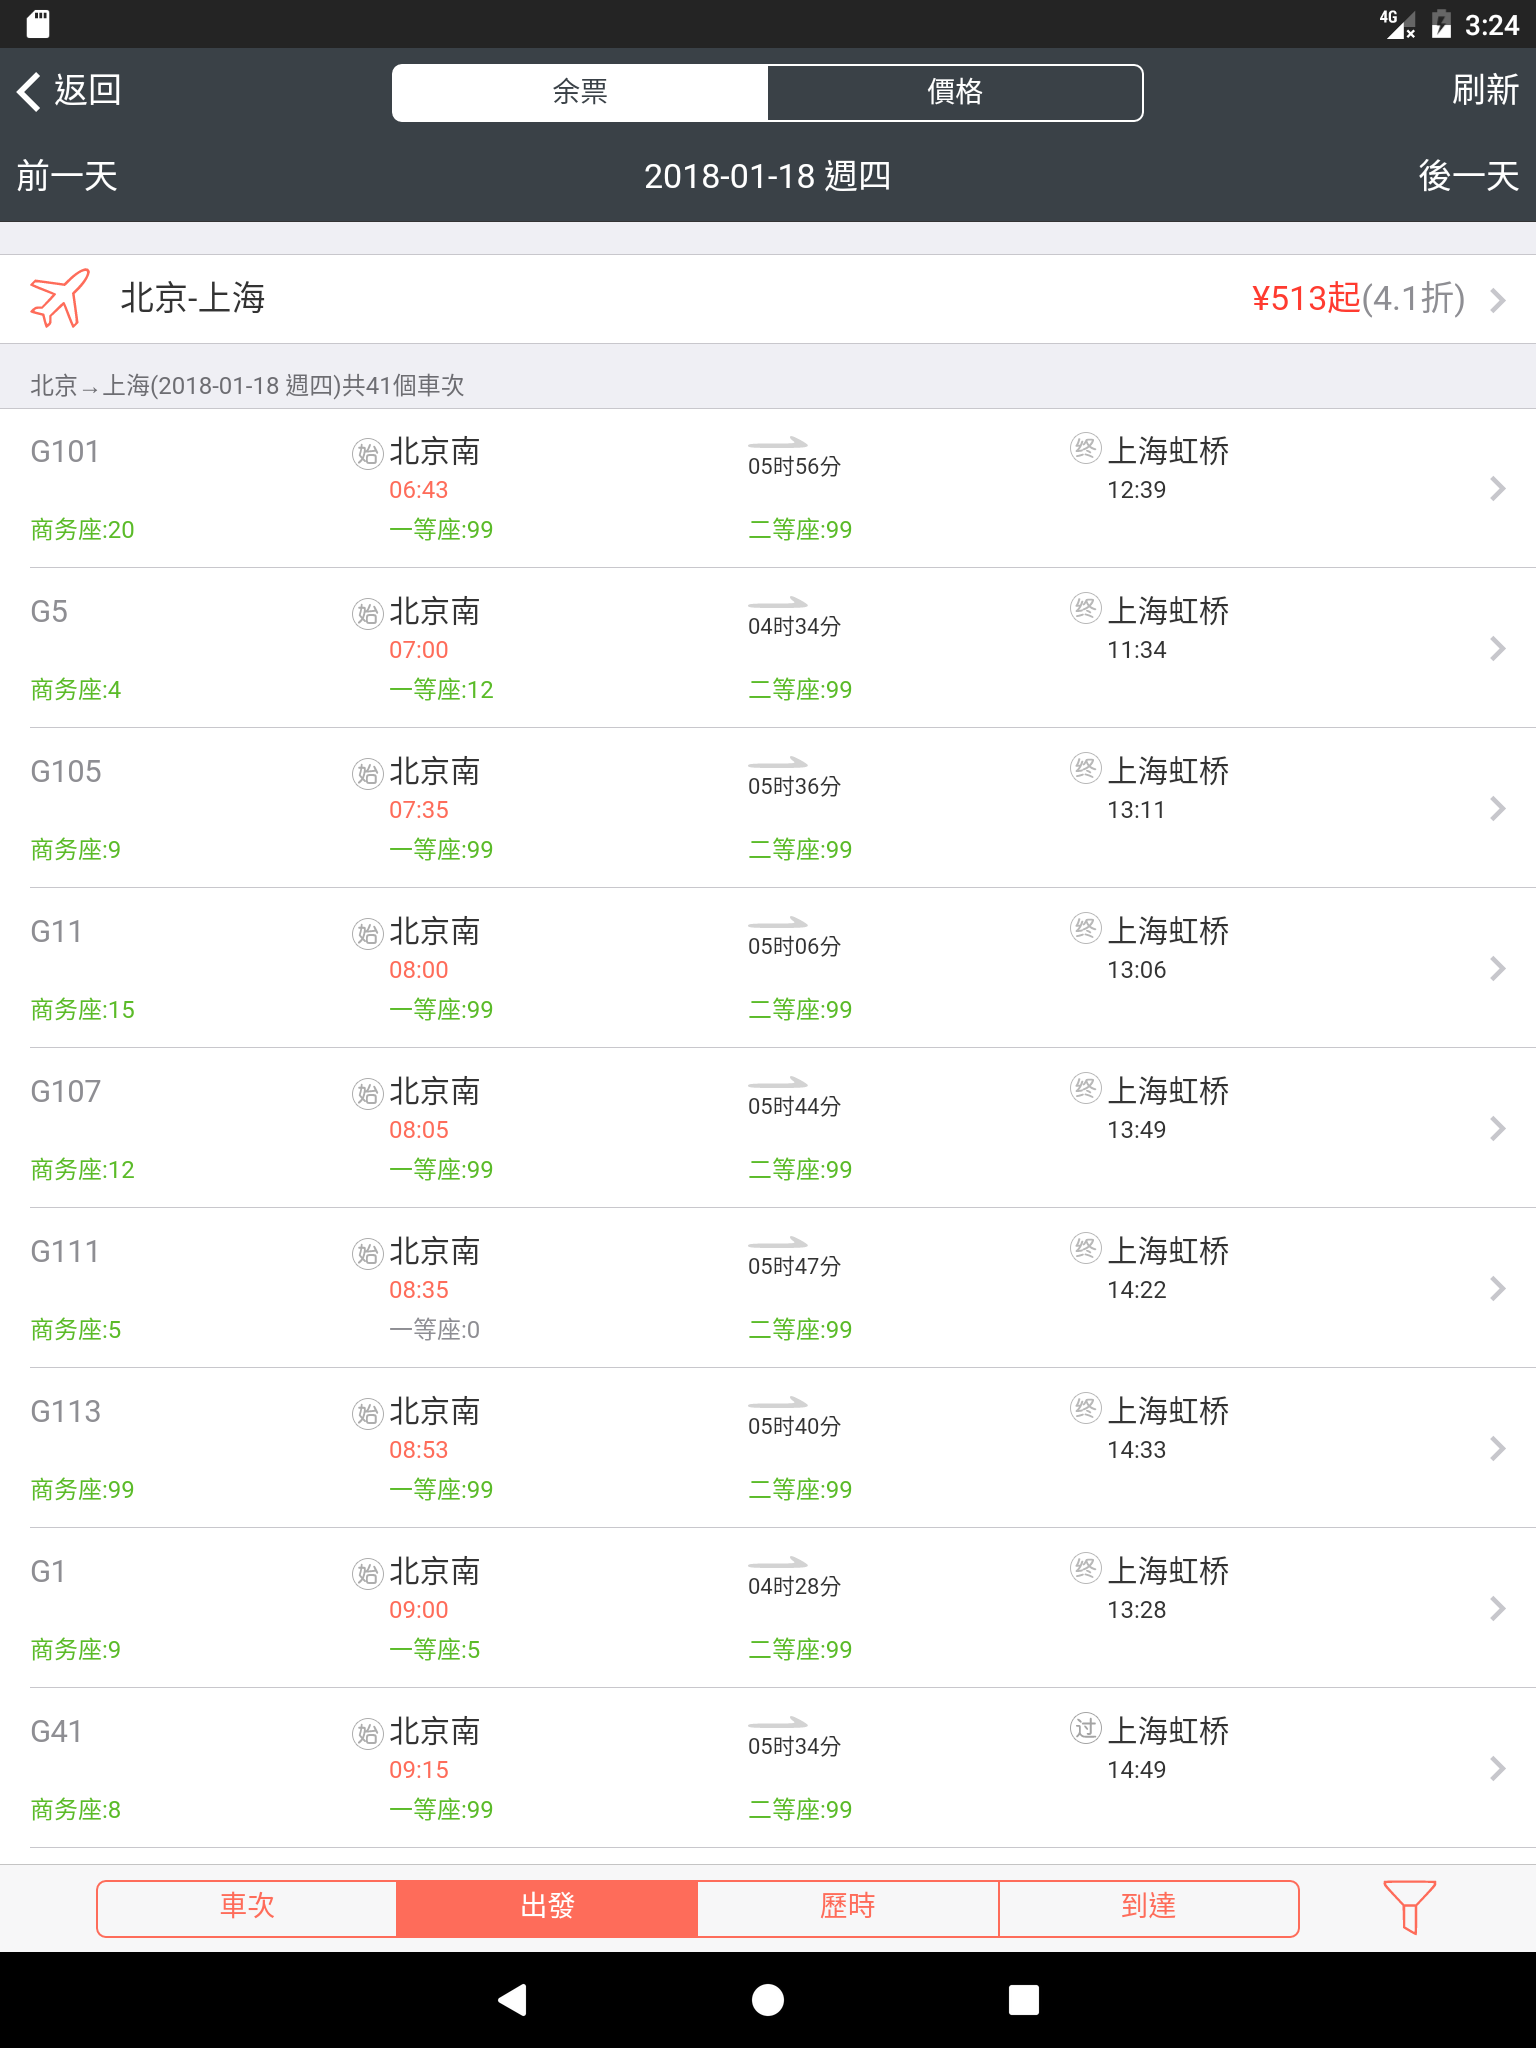Tap the 始 origin icon on G101 row
The image size is (1536, 2048).
click(367, 454)
